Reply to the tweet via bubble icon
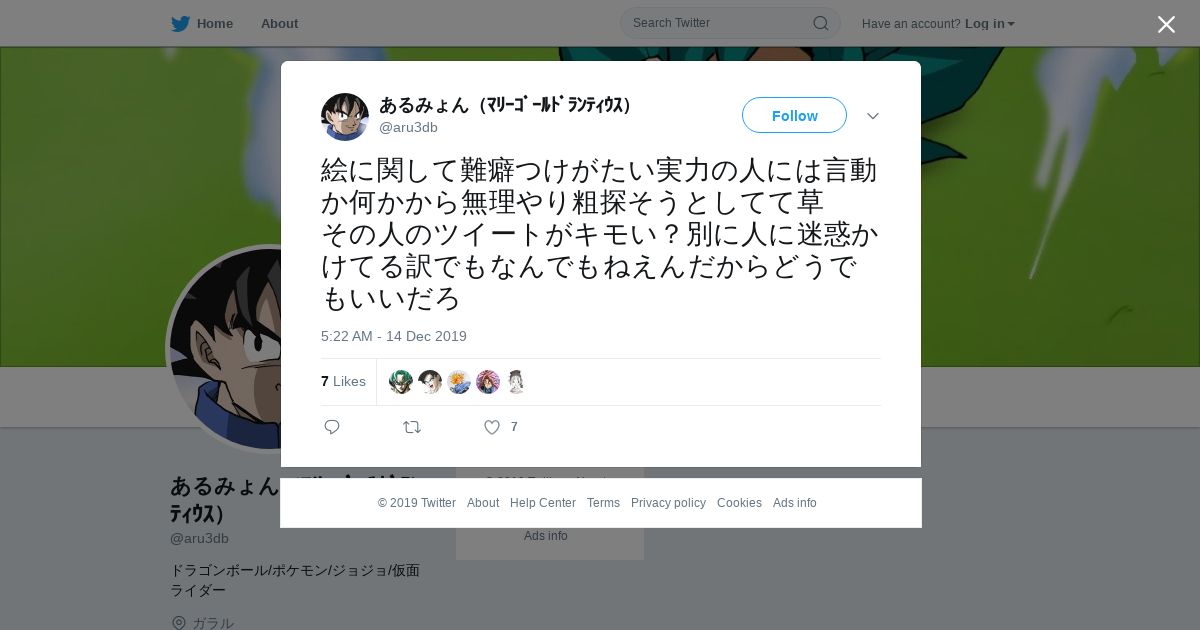The width and height of the screenshot is (1200, 630). (332, 427)
